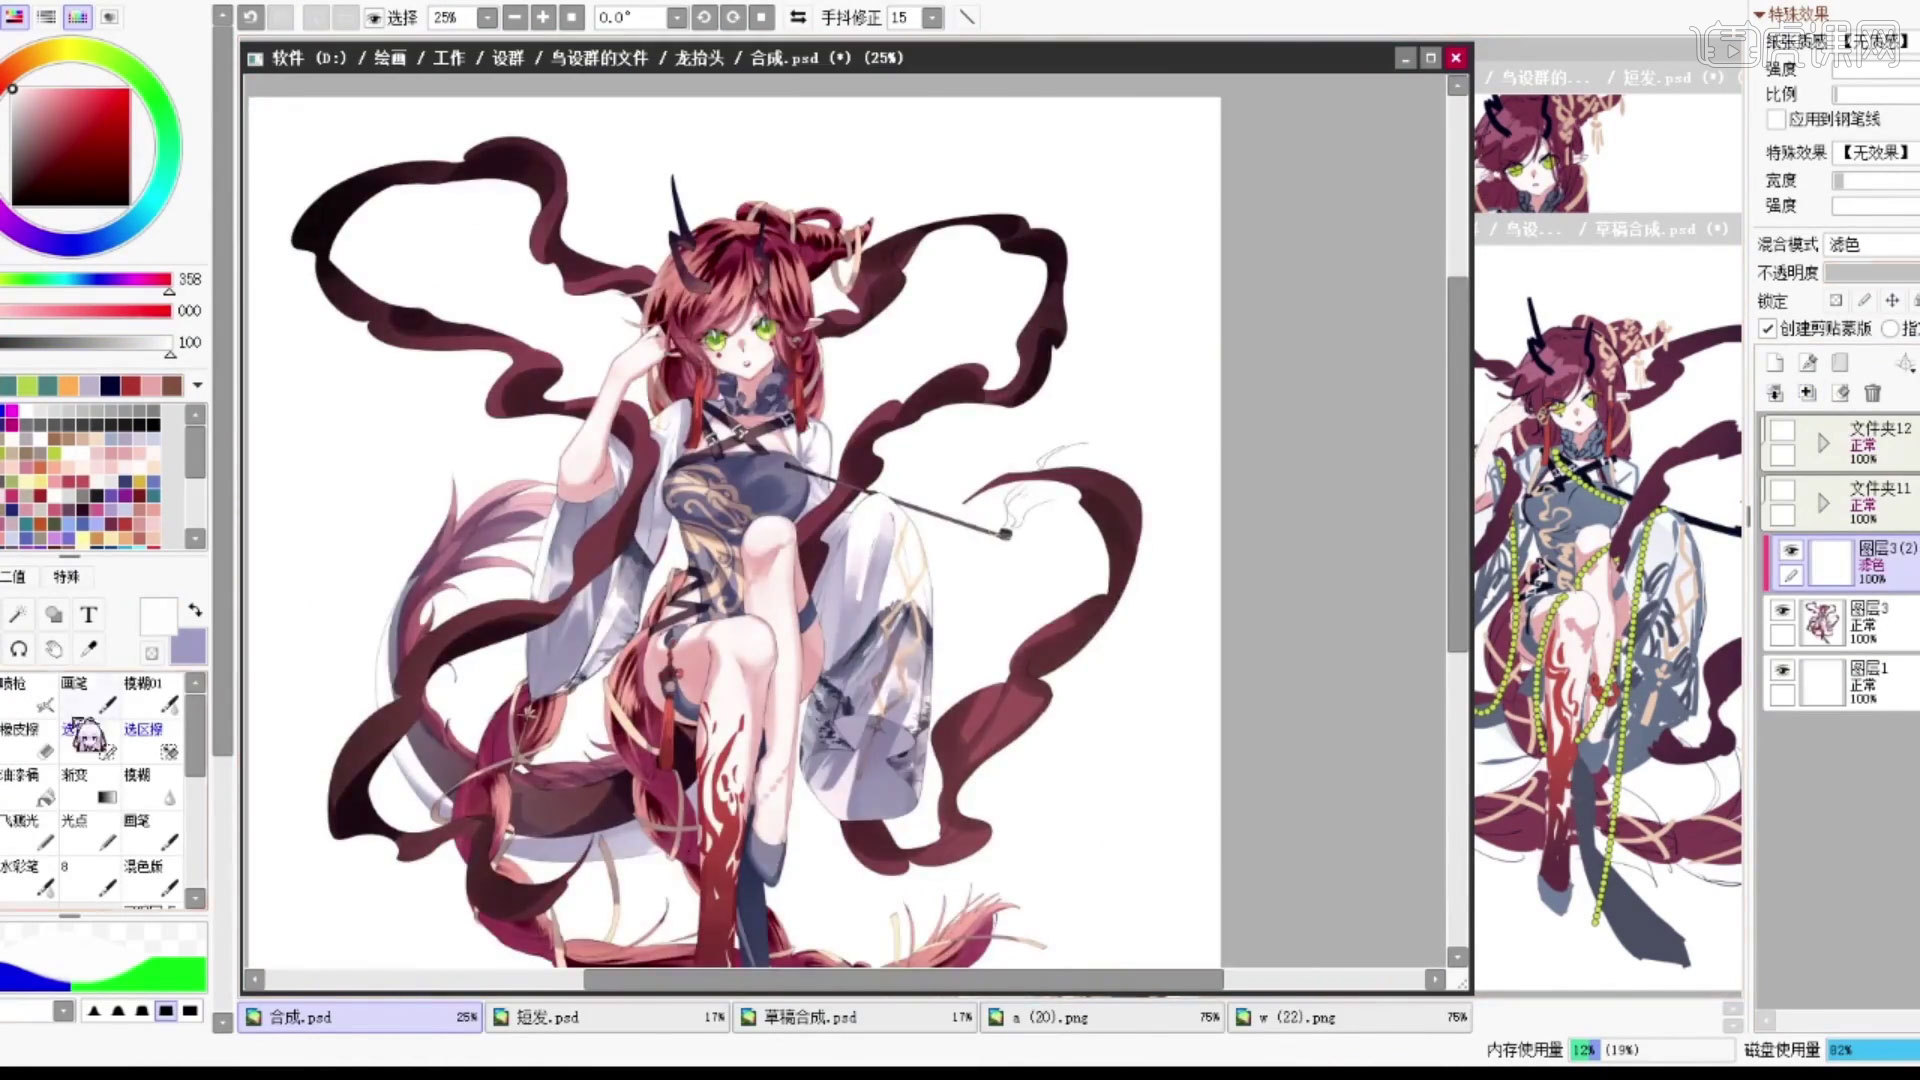Select the eyedropper tool
The width and height of the screenshot is (1920, 1080).
[x=88, y=650]
